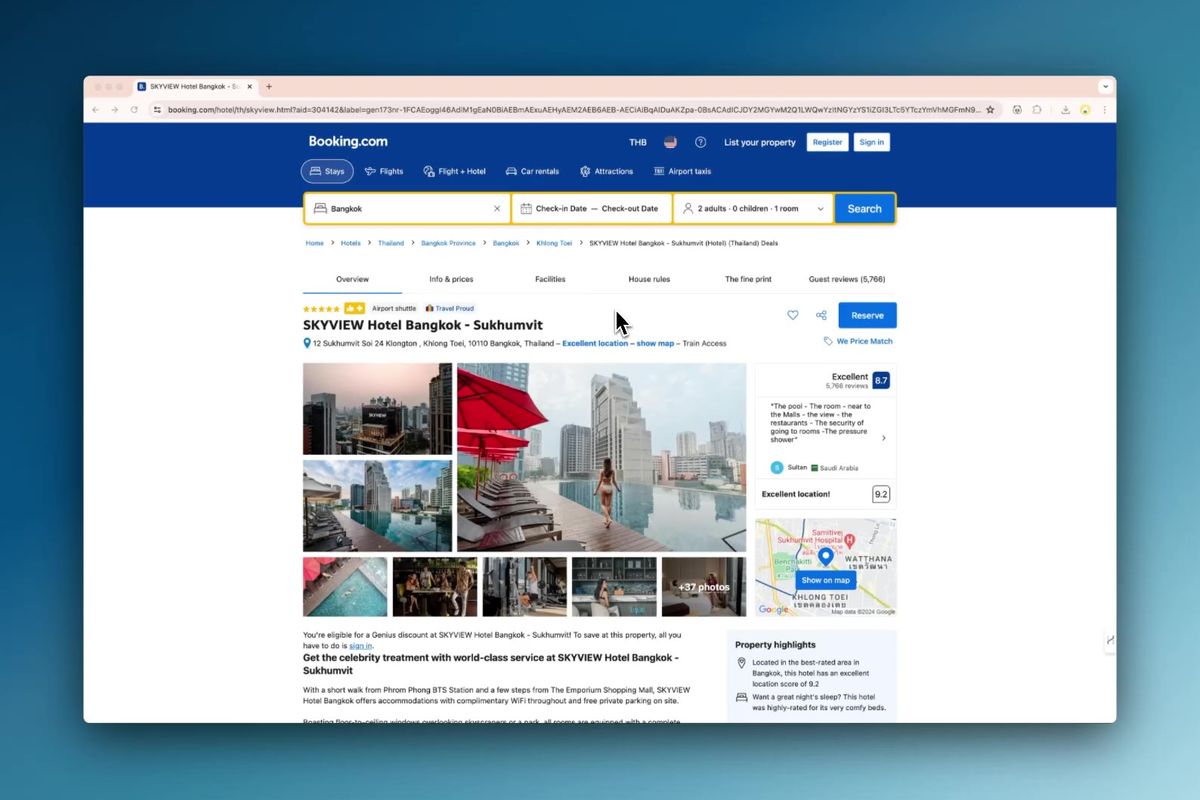This screenshot has width=1200, height=800.
Task: Open the +37 photos thumbnail
Action: 704,587
